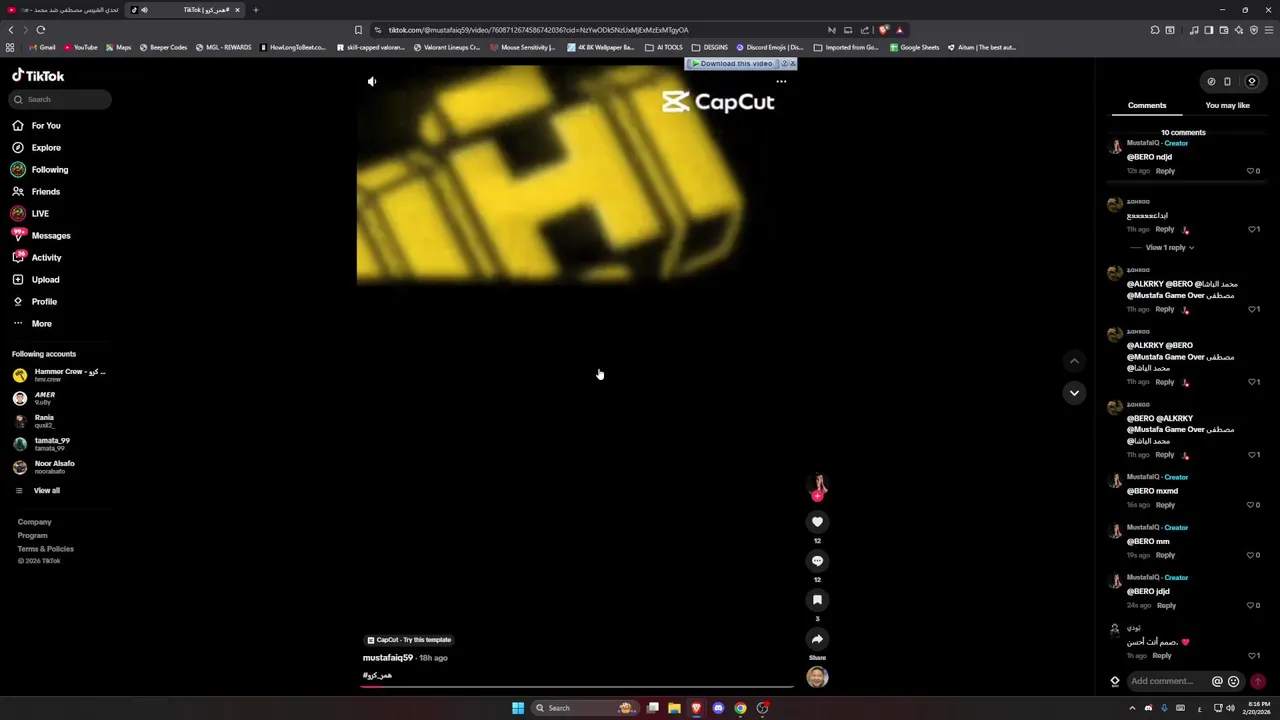Click the TikTok logo
The width and height of the screenshot is (1280, 720).
pyautogui.click(x=38, y=76)
